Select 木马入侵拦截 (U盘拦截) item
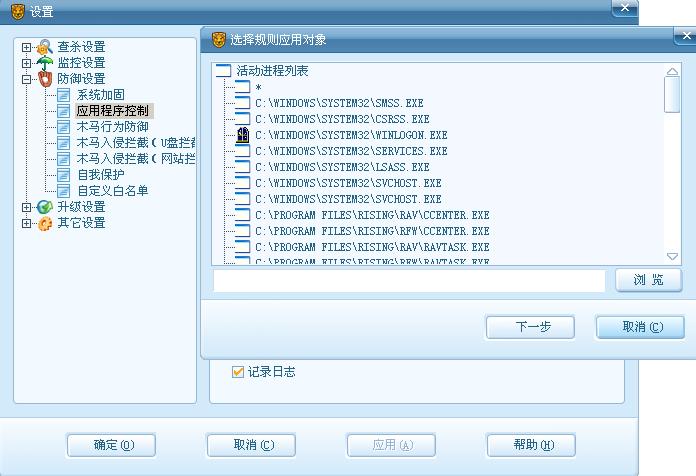The width and height of the screenshot is (696, 476). tap(136, 143)
